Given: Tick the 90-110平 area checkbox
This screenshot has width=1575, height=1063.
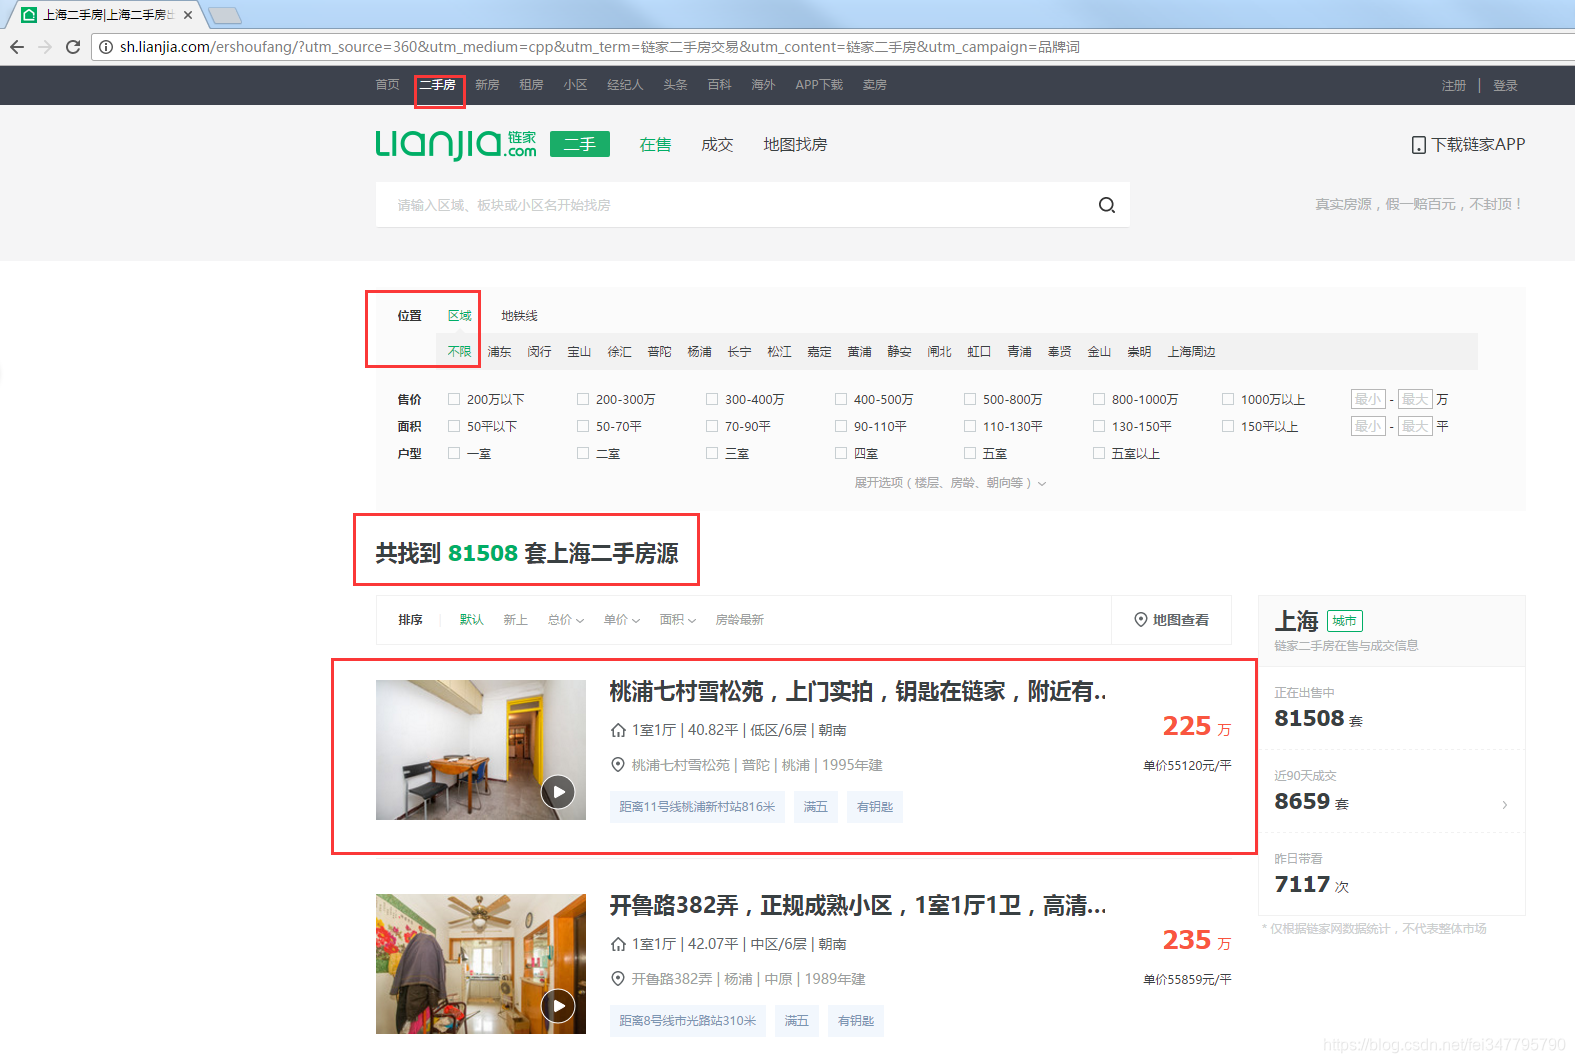Looking at the screenshot, I should coord(841,426).
